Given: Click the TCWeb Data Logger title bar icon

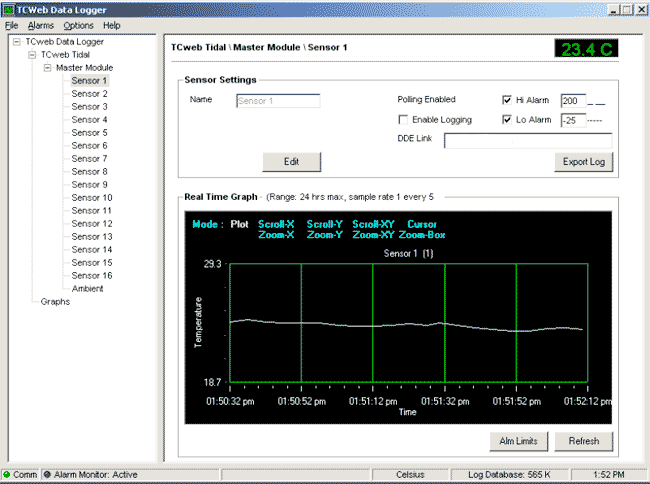Looking at the screenshot, I should coord(8,10).
